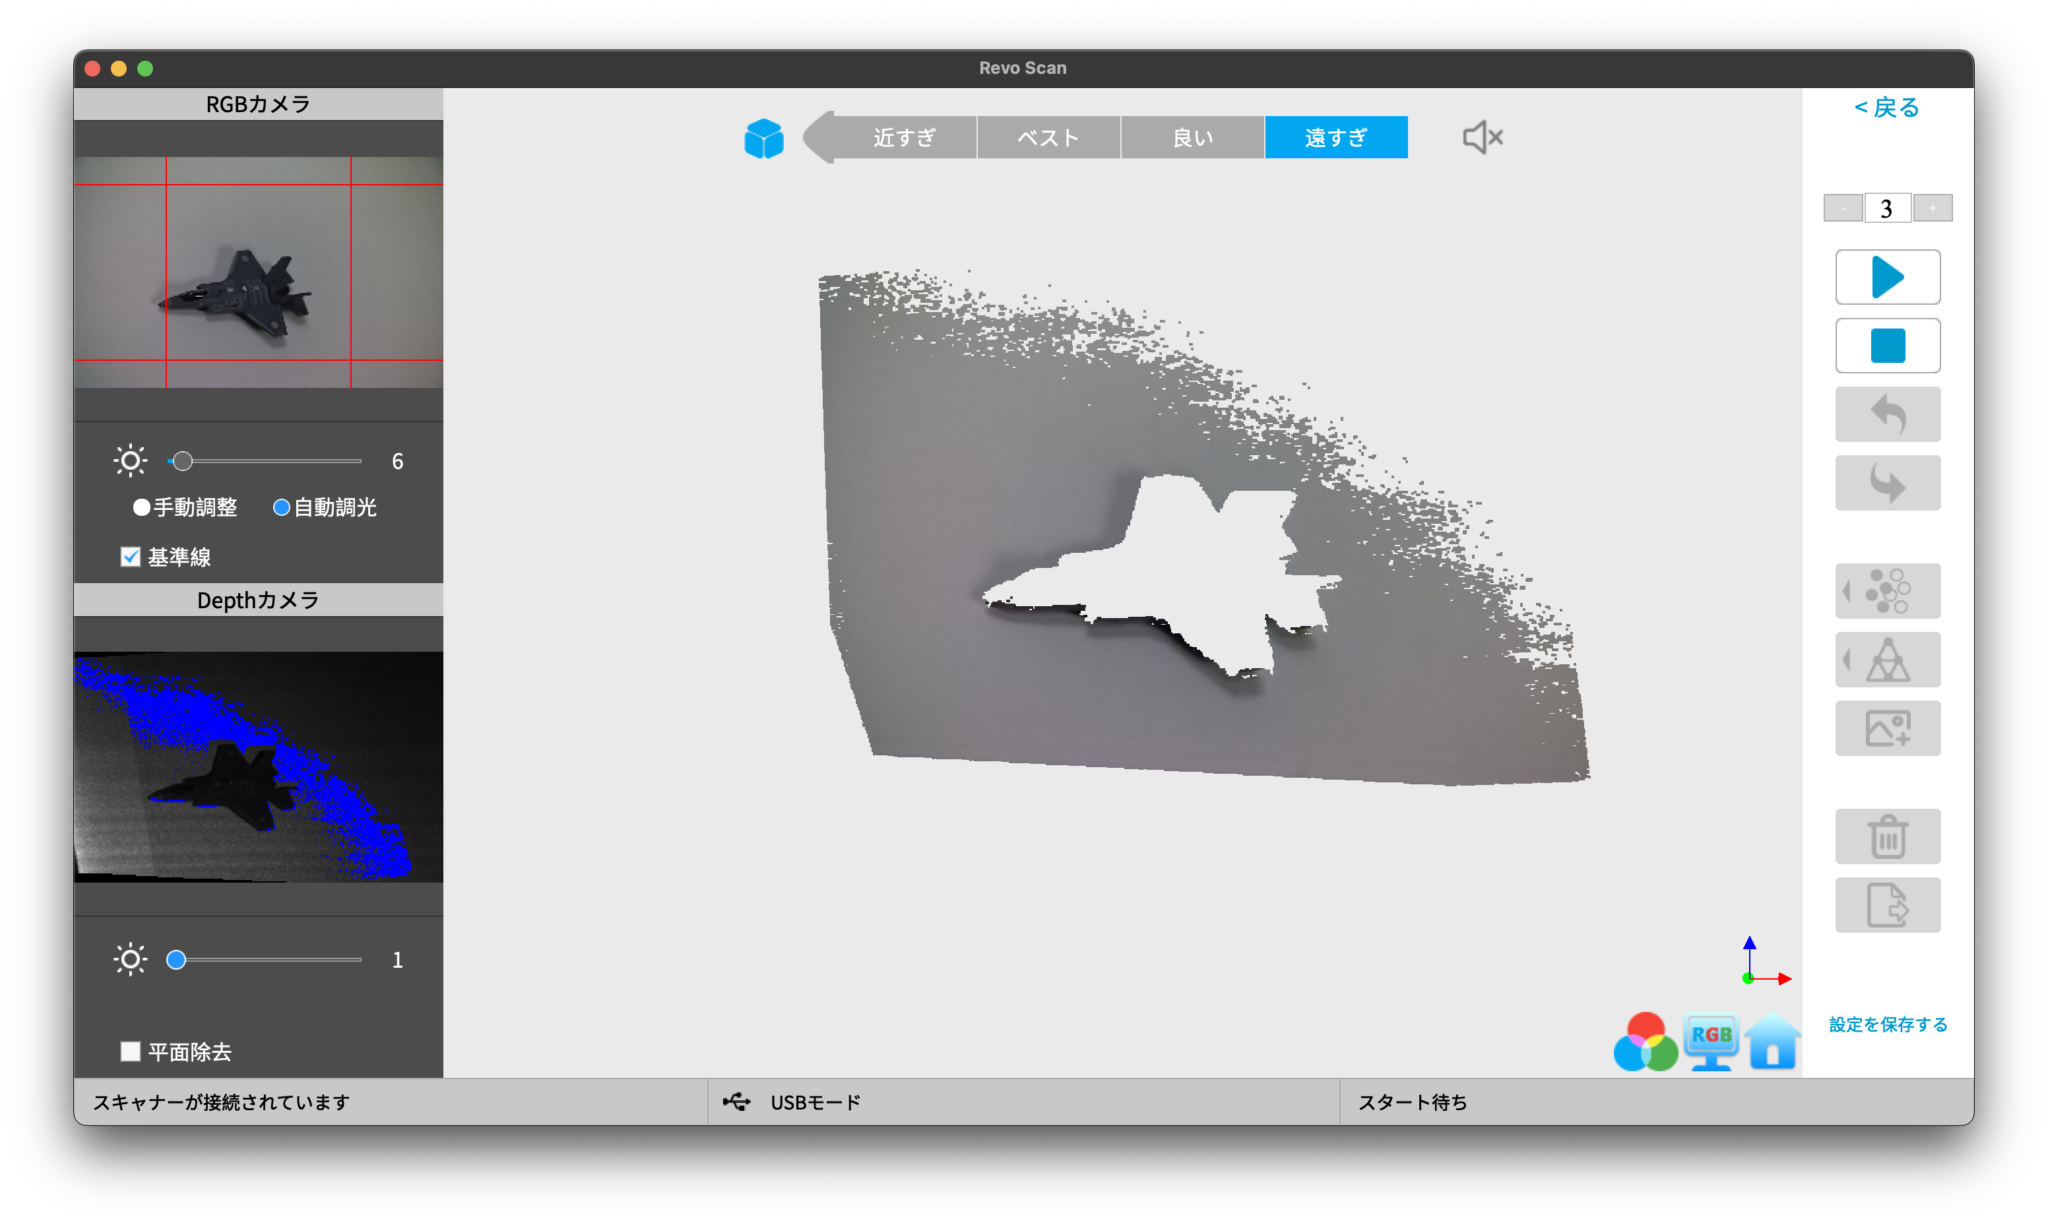Viewport: 2048px width, 1223px height.
Task: Click the undo arrow icon
Action: click(x=1887, y=414)
